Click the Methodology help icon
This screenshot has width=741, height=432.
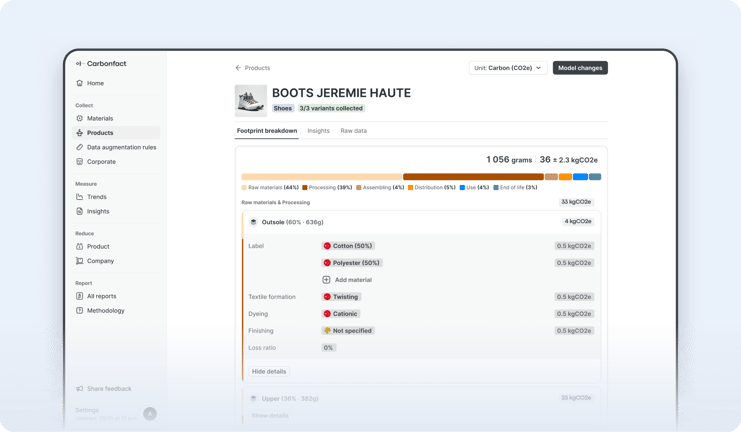click(x=79, y=311)
